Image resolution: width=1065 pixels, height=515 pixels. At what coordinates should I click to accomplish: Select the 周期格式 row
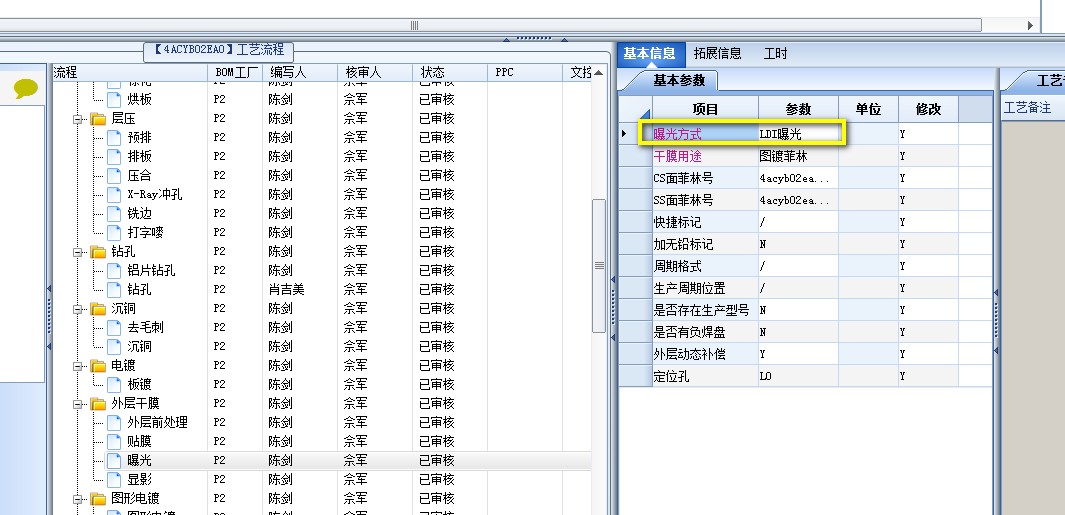click(x=806, y=266)
